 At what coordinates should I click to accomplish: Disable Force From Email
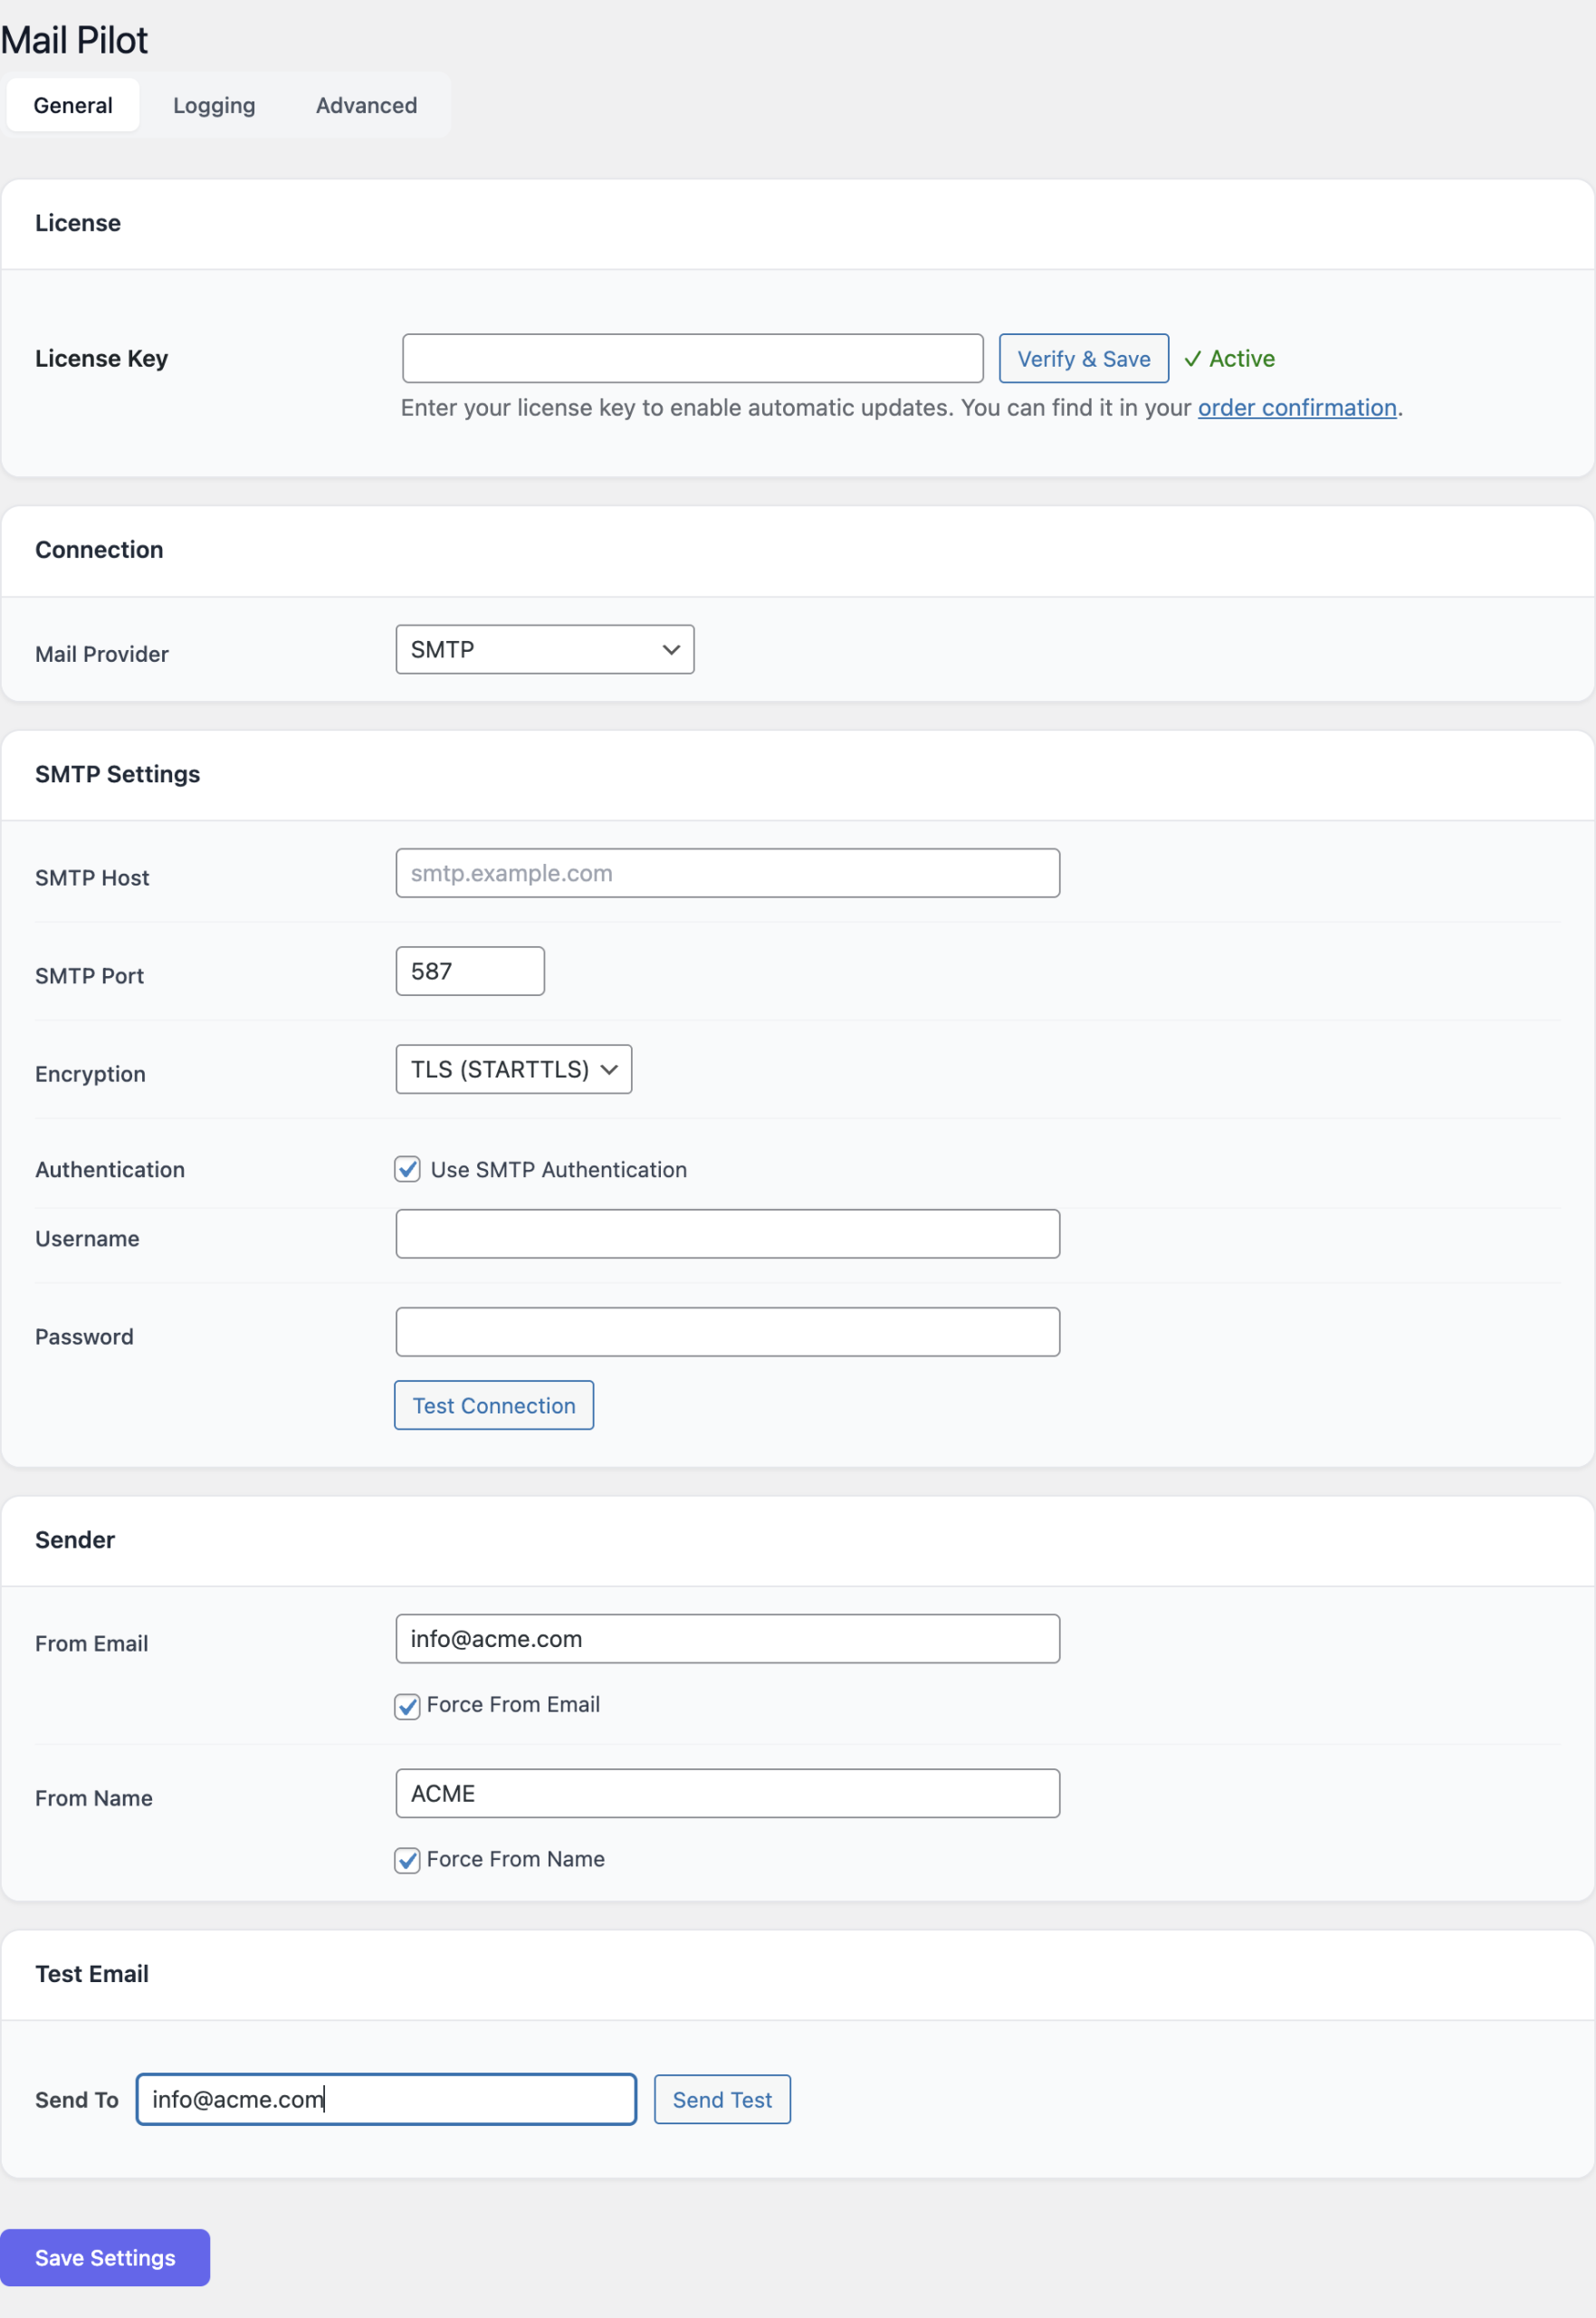click(407, 1706)
